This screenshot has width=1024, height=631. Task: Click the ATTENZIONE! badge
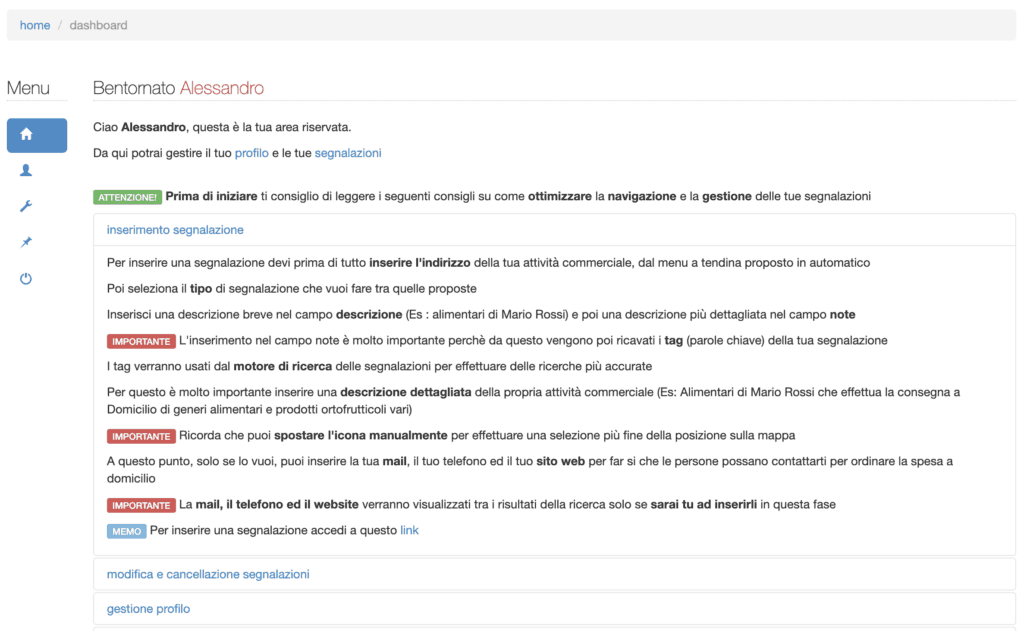pyautogui.click(x=127, y=197)
